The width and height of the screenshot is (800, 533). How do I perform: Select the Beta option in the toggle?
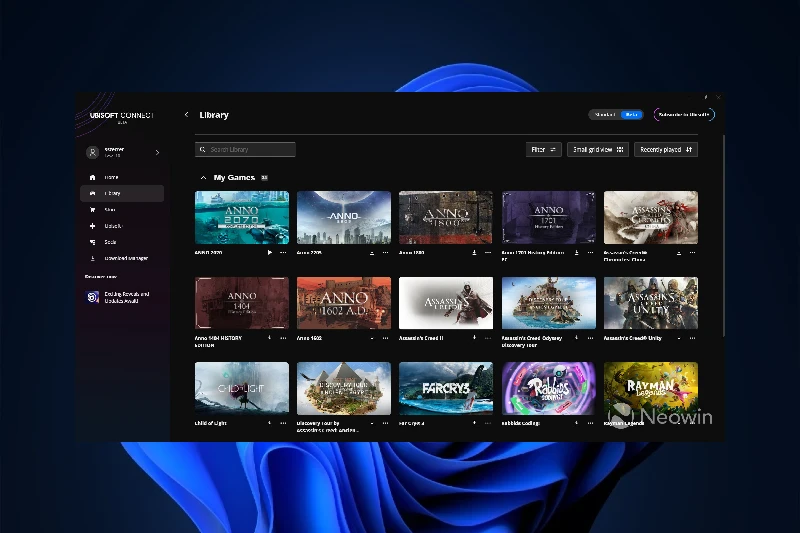[x=631, y=115]
